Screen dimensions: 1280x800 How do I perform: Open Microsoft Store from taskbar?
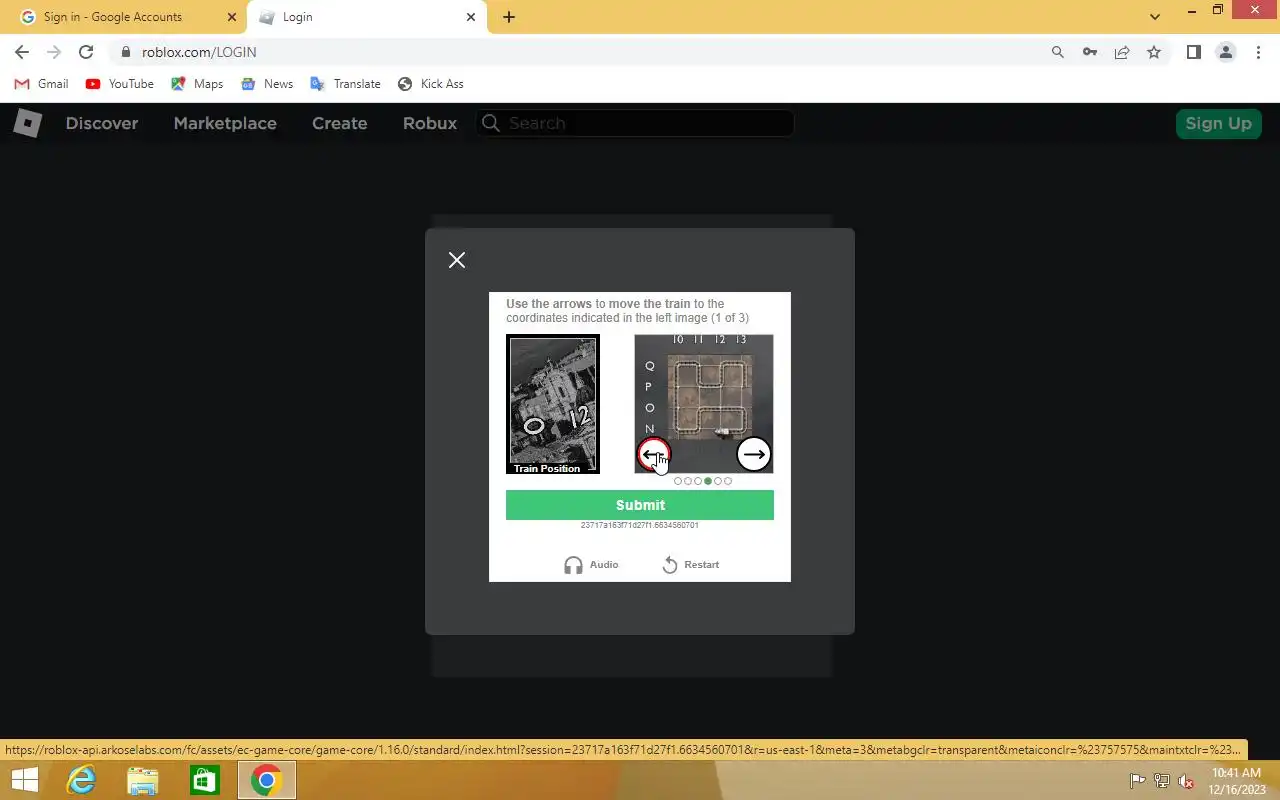pyautogui.click(x=204, y=780)
